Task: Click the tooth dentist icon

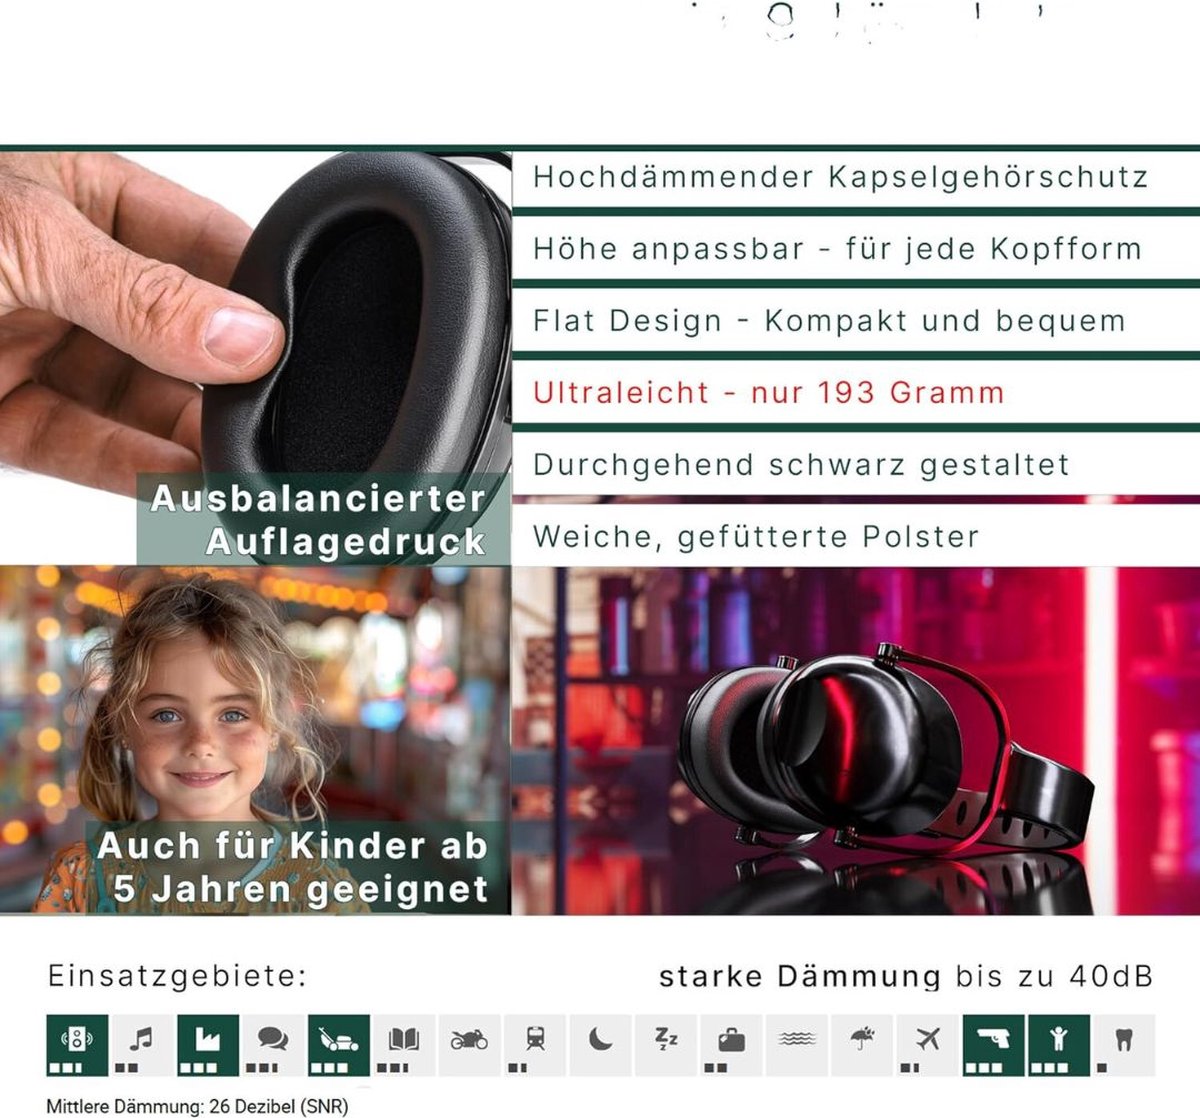Action: click(1125, 1044)
